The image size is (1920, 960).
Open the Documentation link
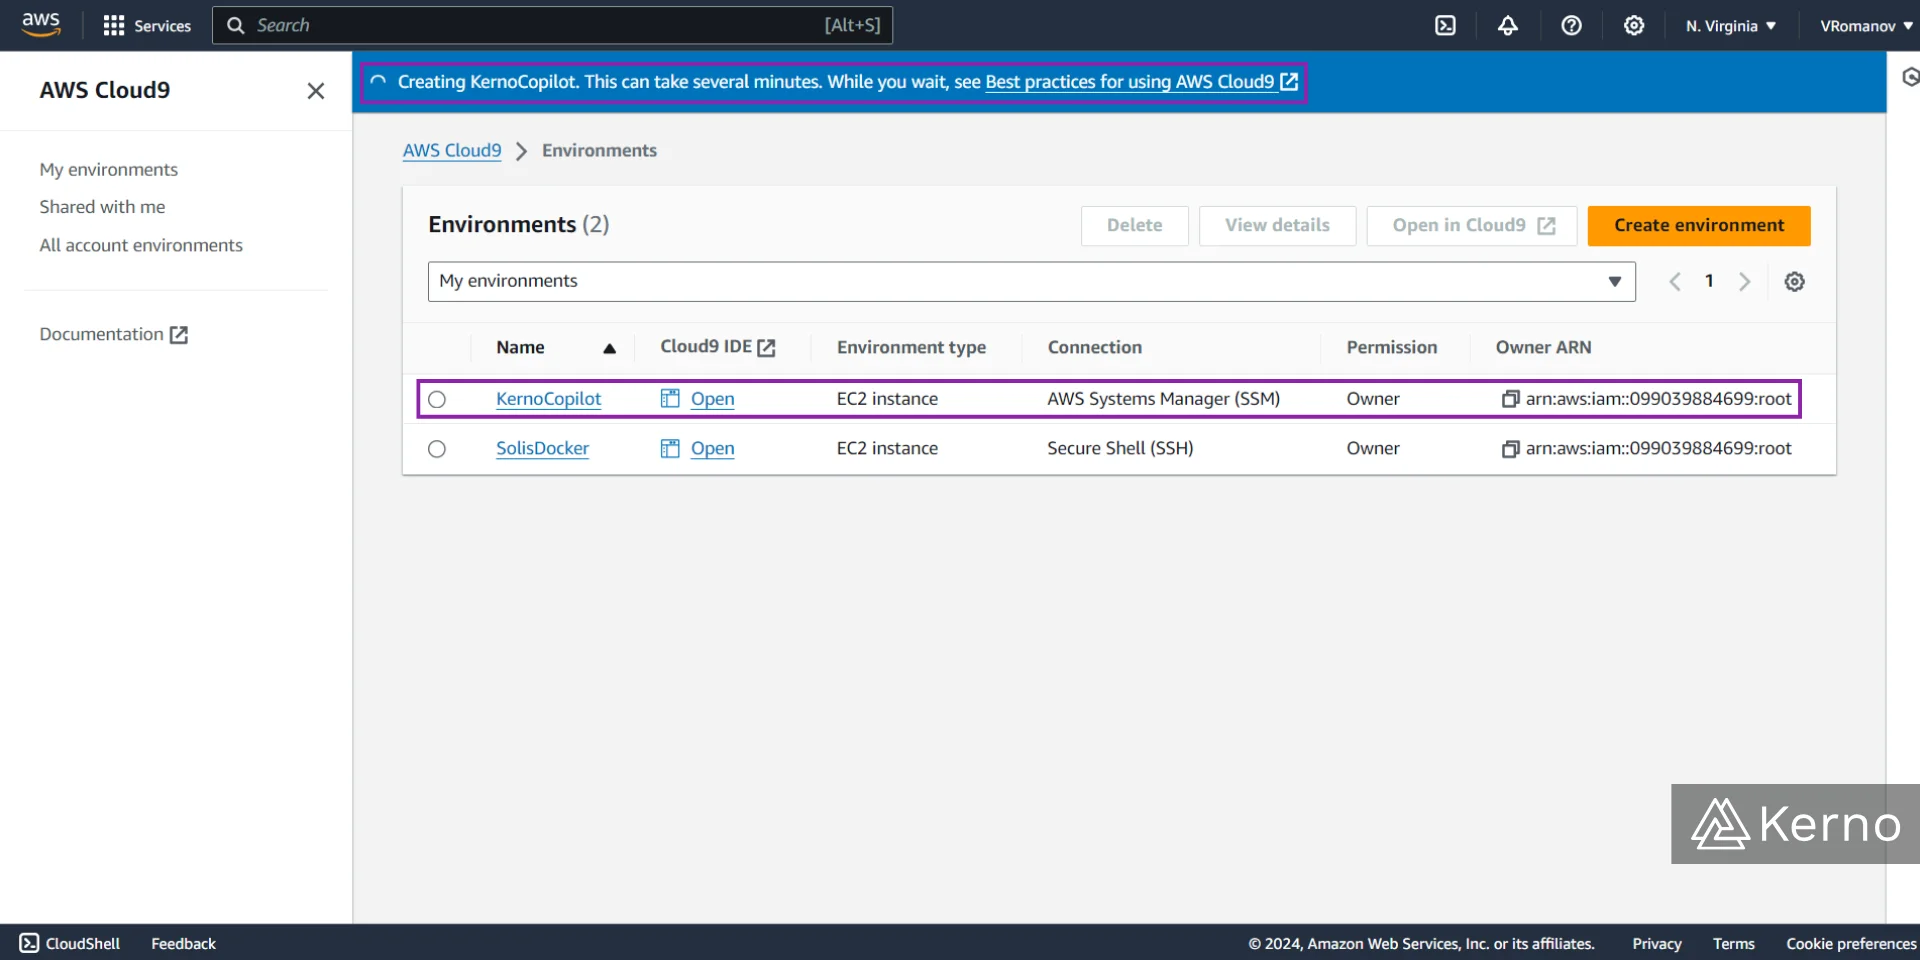click(x=114, y=334)
